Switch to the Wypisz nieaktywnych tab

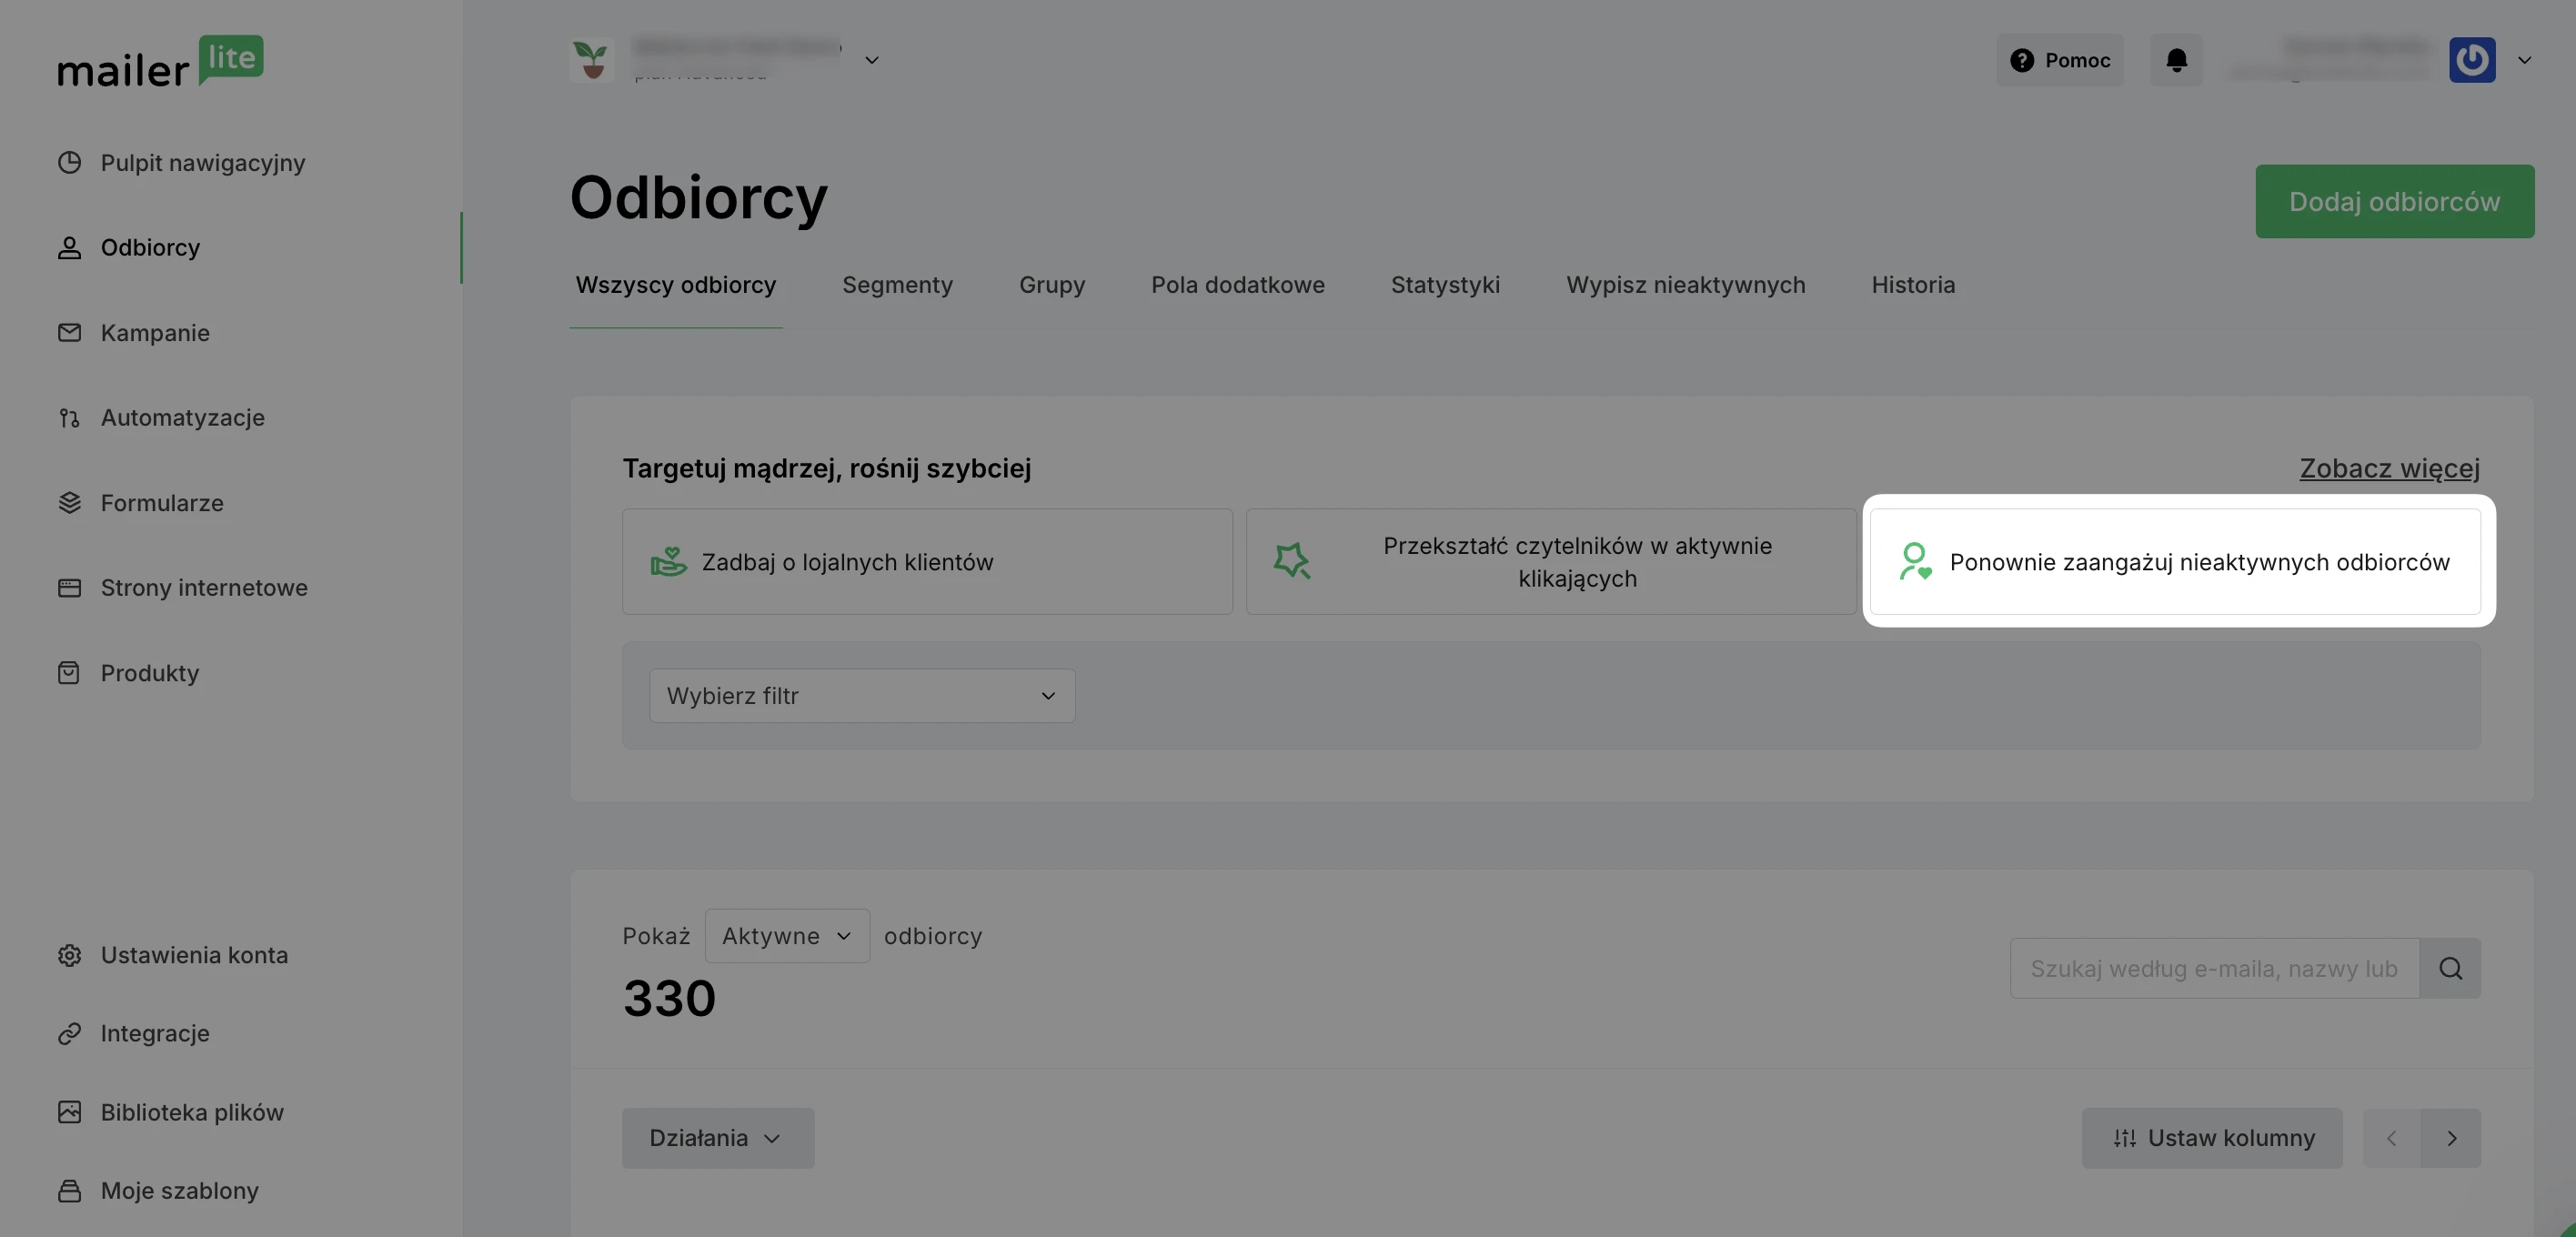pyautogui.click(x=1686, y=285)
